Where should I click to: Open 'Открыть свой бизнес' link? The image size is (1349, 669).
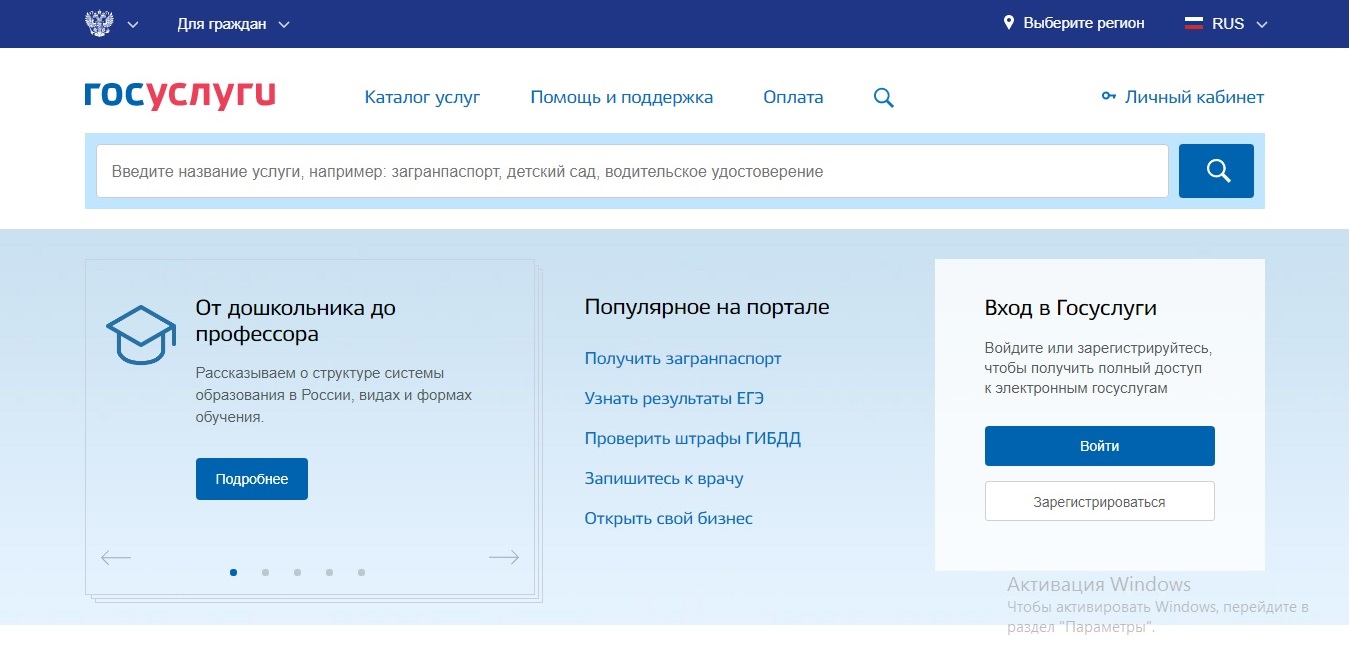point(669,518)
